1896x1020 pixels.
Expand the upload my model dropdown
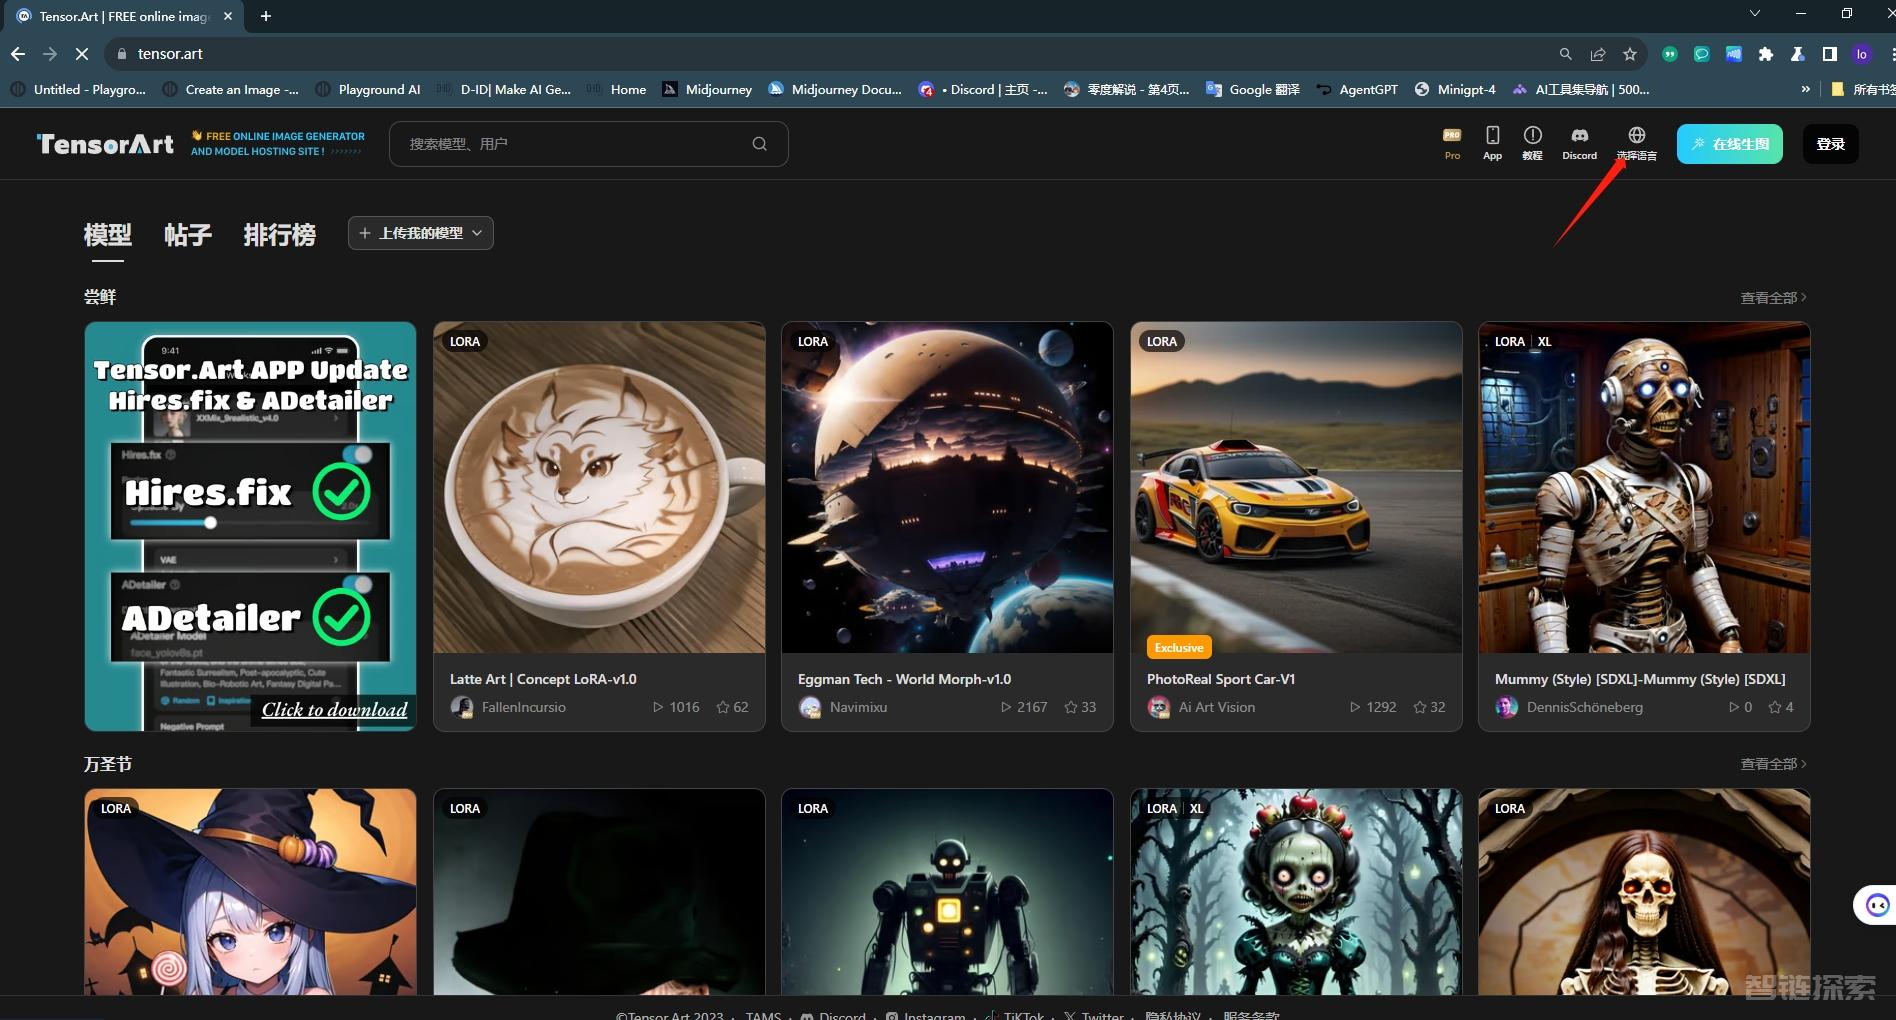click(x=421, y=233)
